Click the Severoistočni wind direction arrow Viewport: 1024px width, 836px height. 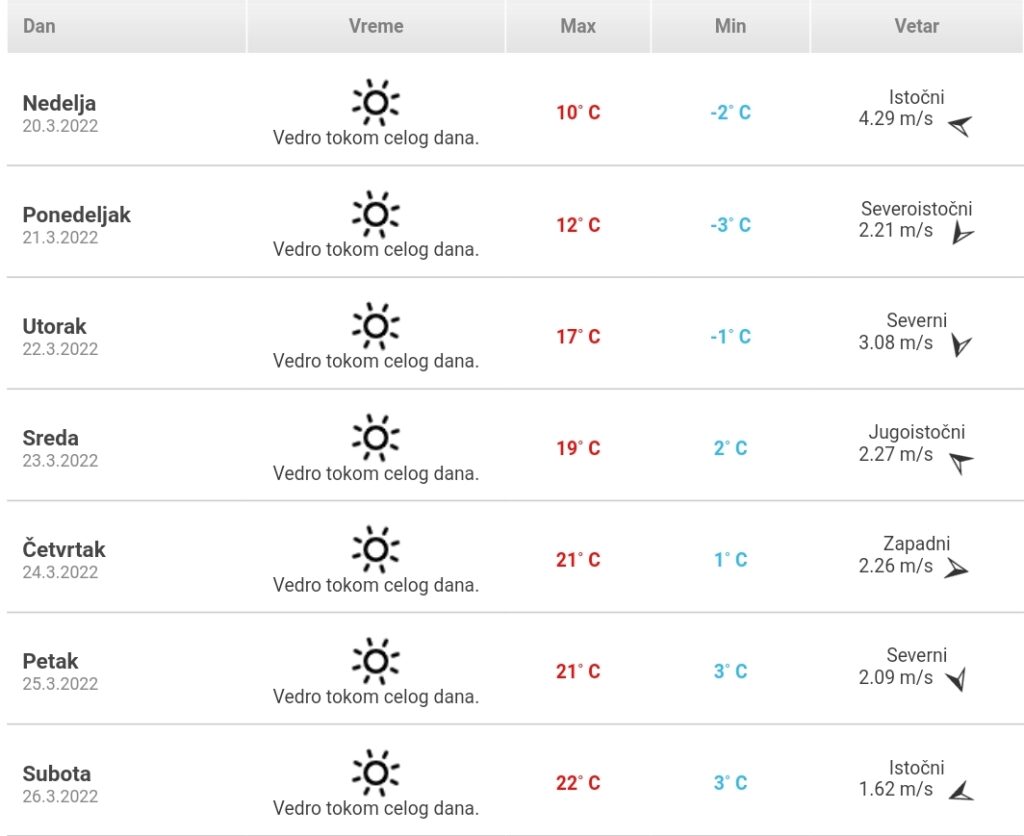pyautogui.click(x=962, y=233)
